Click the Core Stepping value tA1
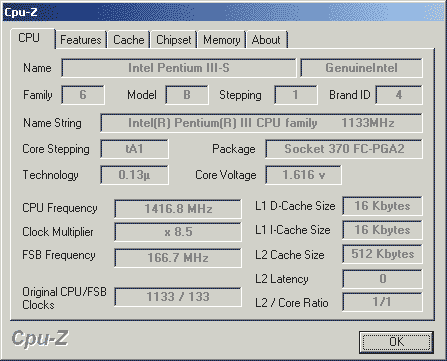 [134, 149]
